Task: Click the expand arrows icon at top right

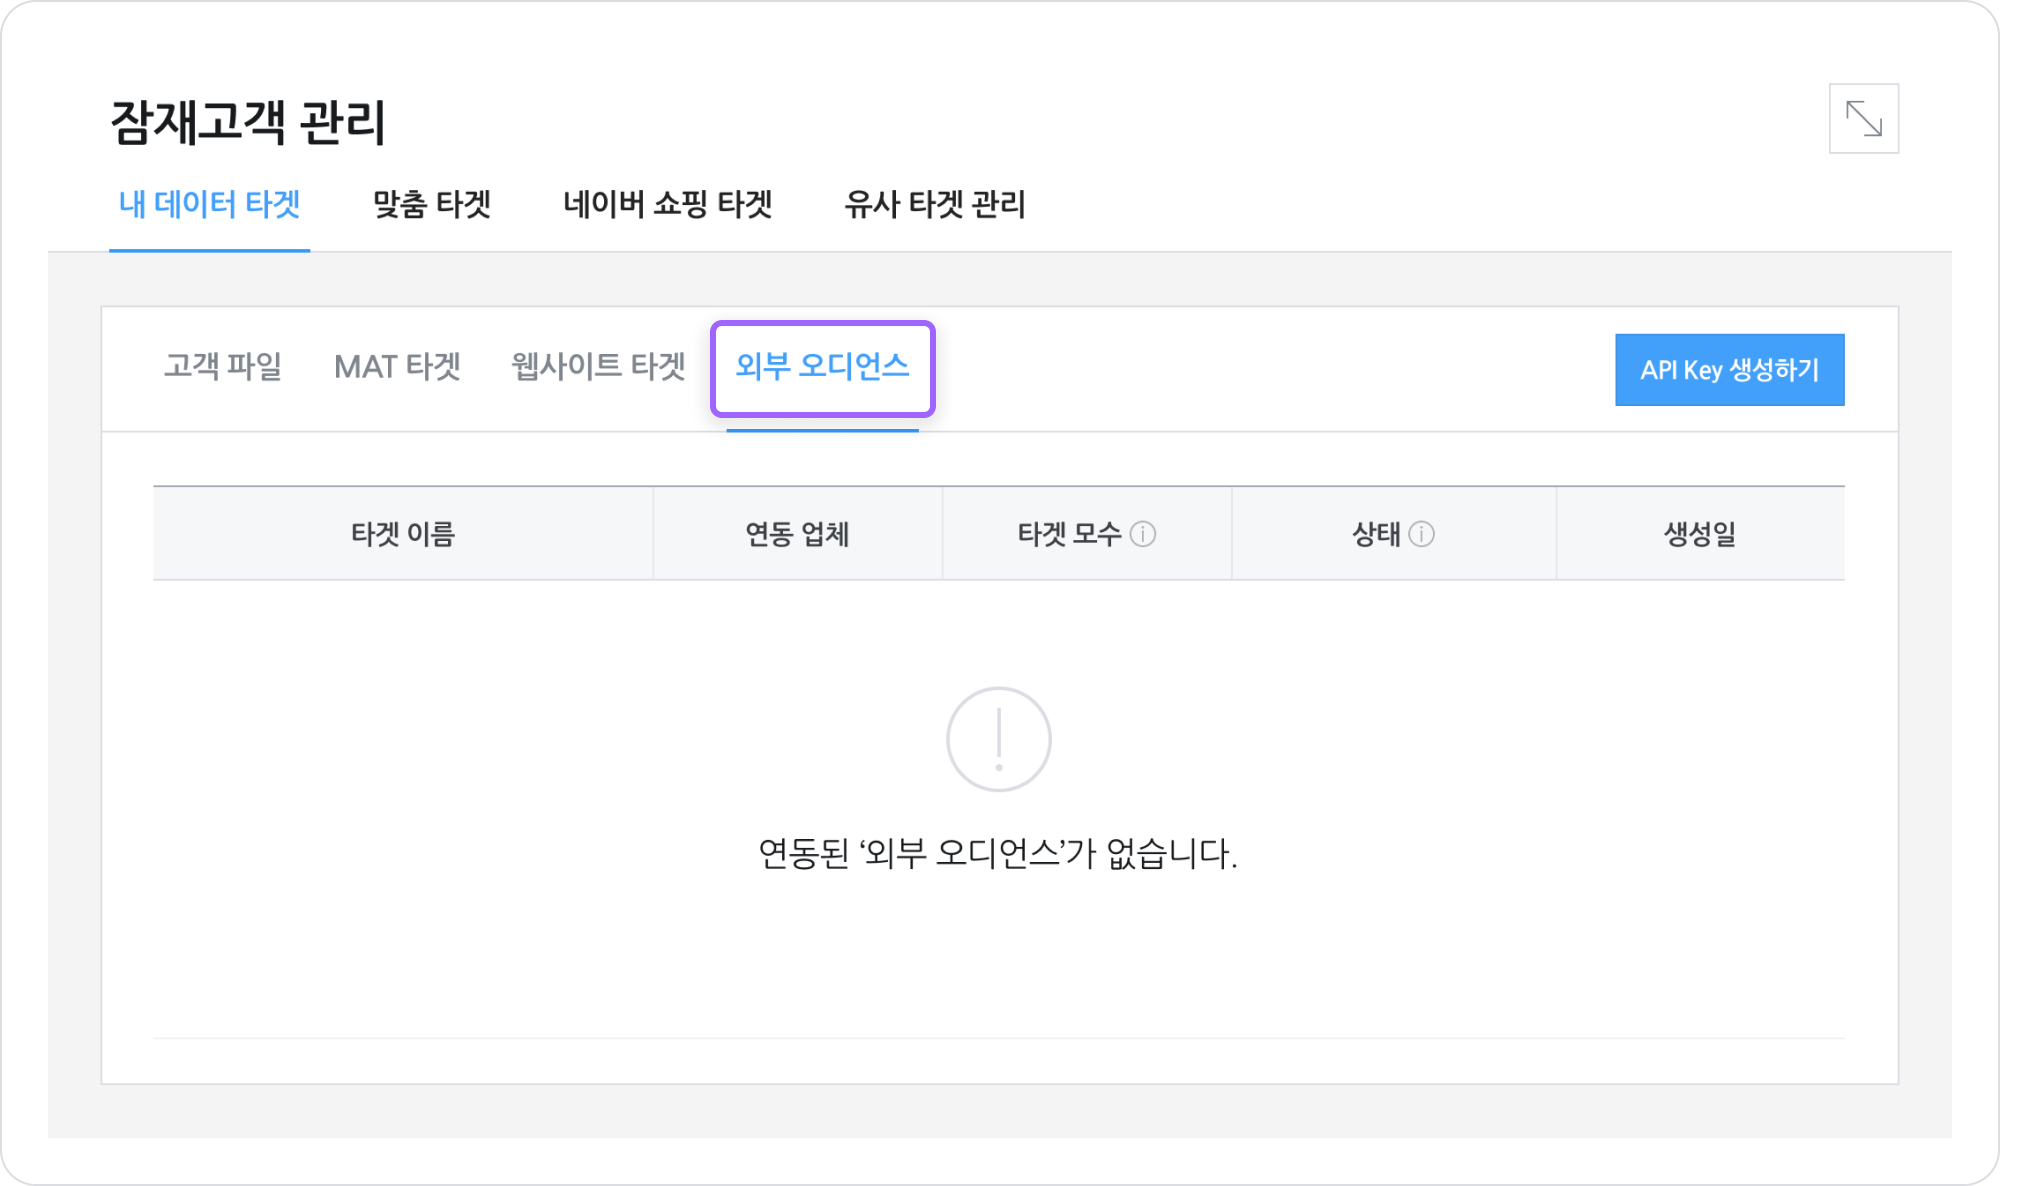Action: [1863, 119]
